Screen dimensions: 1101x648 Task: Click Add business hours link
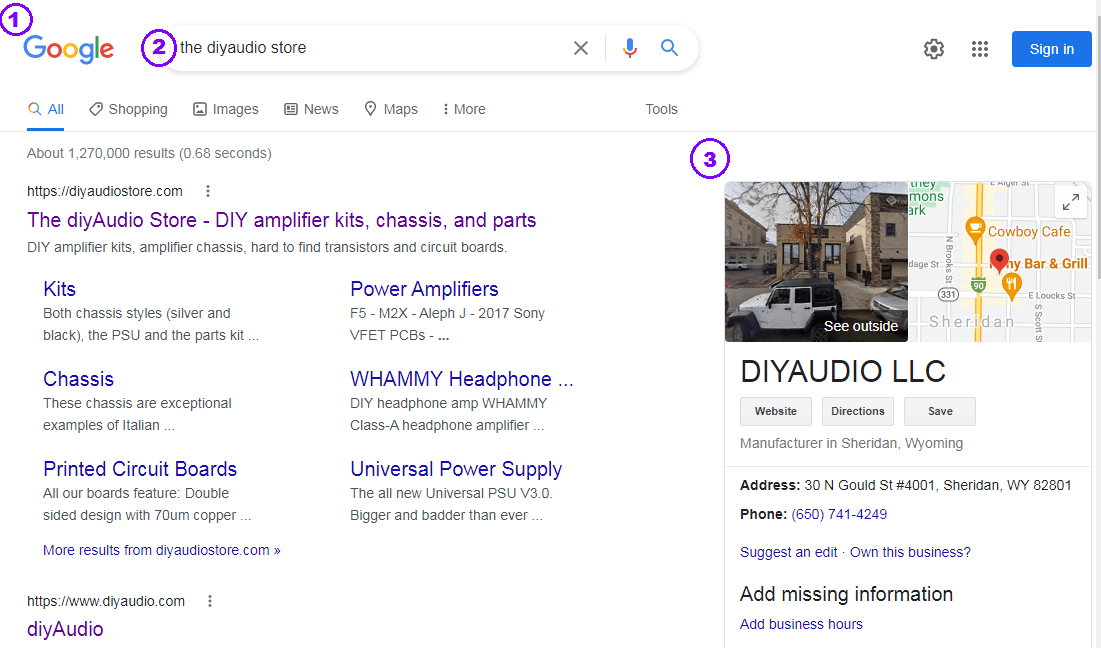click(801, 624)
